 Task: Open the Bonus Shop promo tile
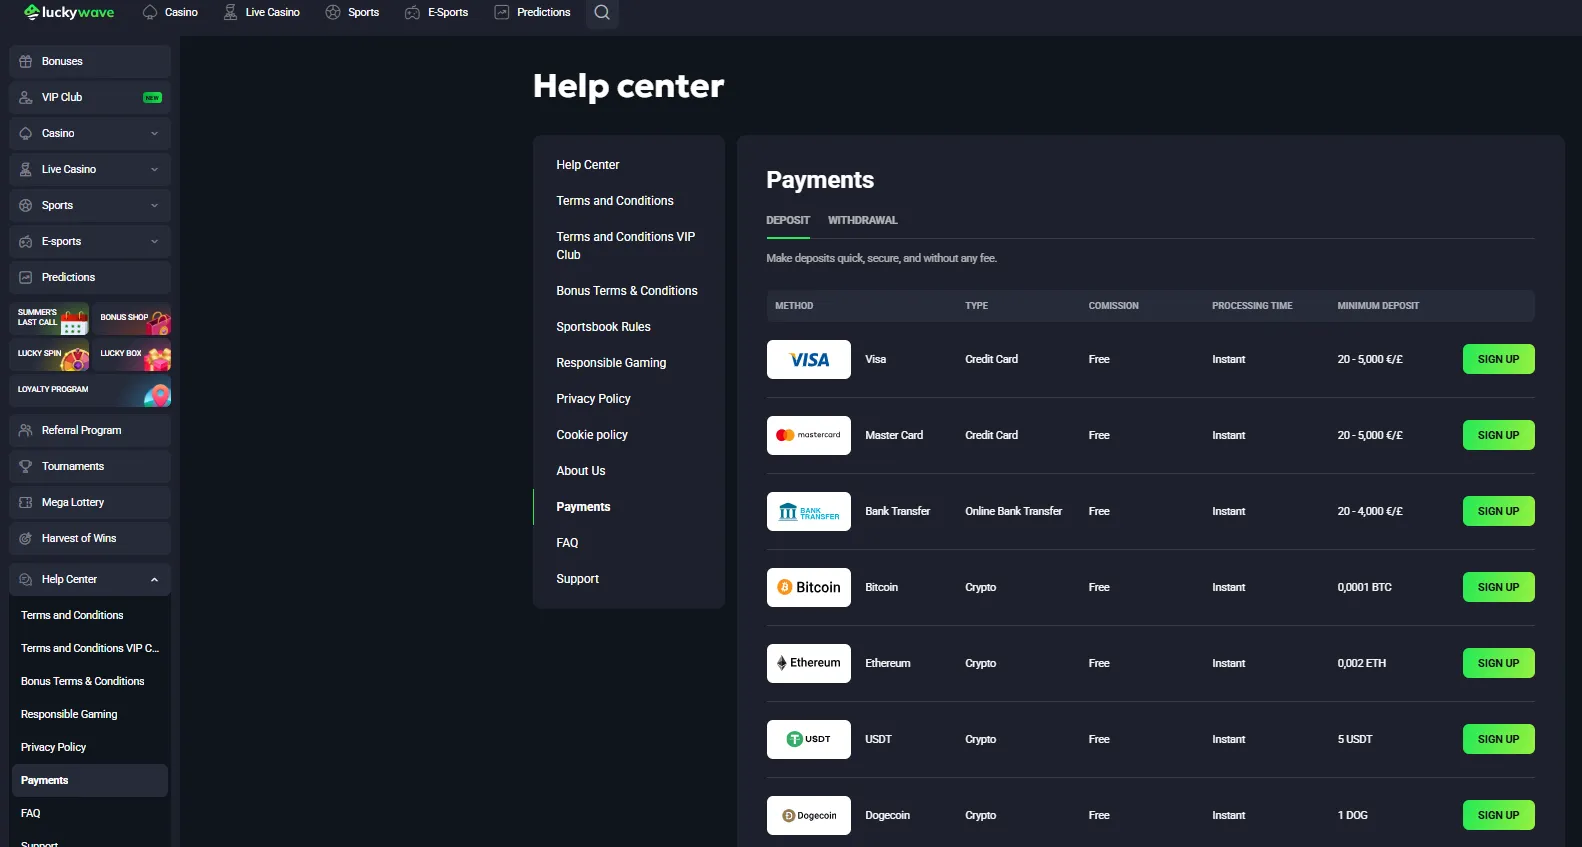132,319
